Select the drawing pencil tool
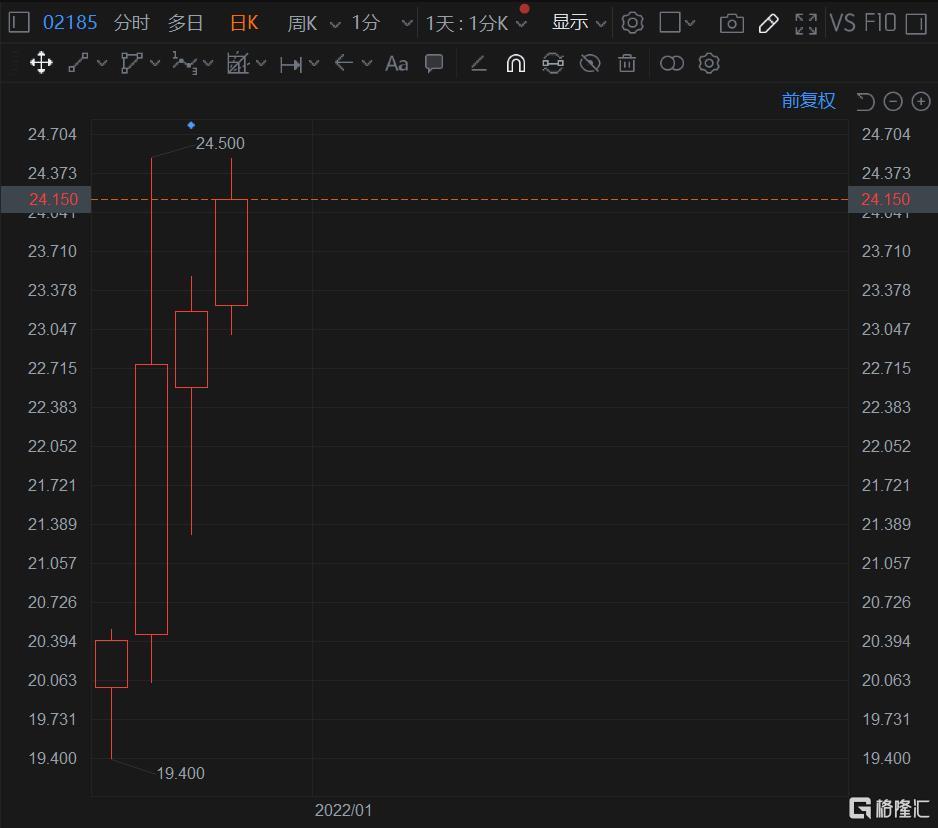938x828 pixels. [768, 22]
